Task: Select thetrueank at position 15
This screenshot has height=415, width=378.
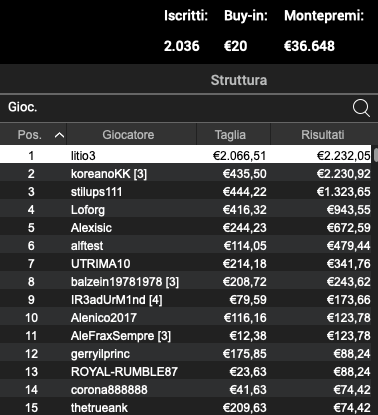Action: coord(185,407)
